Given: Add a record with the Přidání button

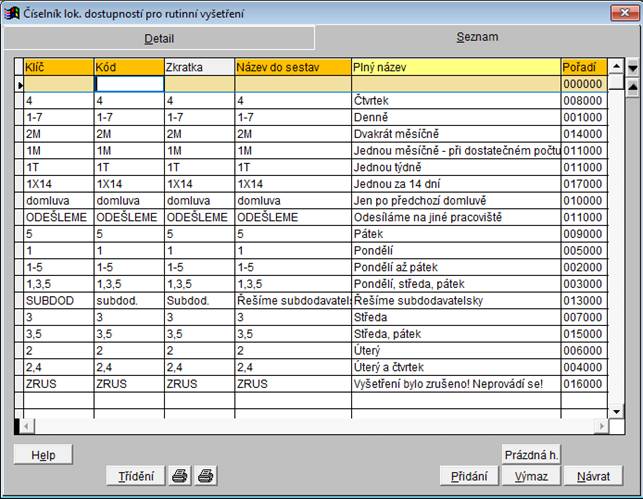Looking at the screenshot, I should pos(469,475).
